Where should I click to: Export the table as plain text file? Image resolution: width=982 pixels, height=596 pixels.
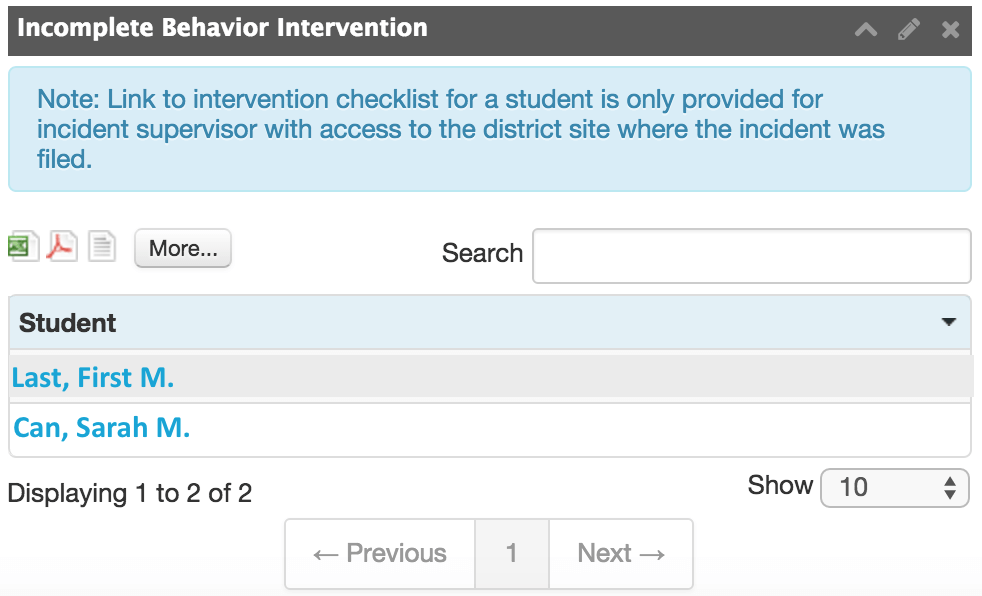point(102,246)
